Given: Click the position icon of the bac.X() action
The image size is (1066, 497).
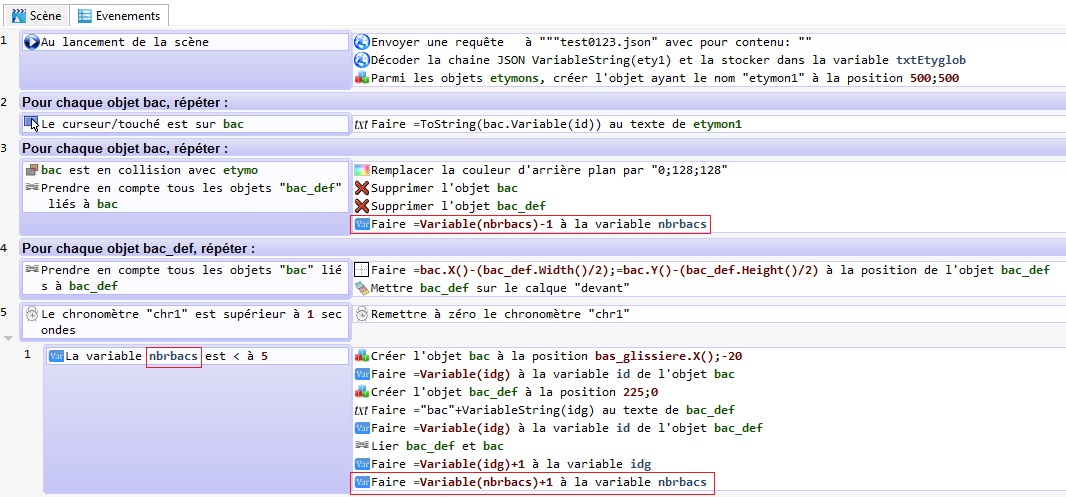Looking at the screenshot, I should tap(362, 270).
